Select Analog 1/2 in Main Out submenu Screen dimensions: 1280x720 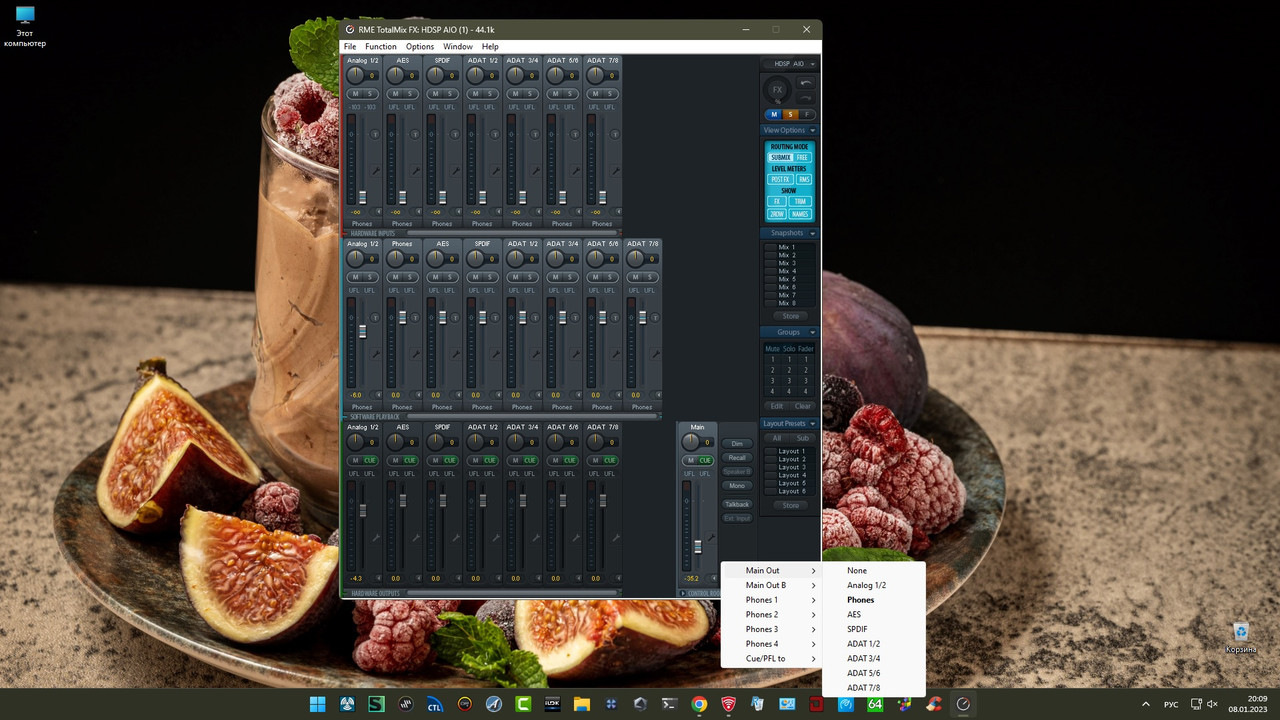pyautogui.click(x=874, y=585)
